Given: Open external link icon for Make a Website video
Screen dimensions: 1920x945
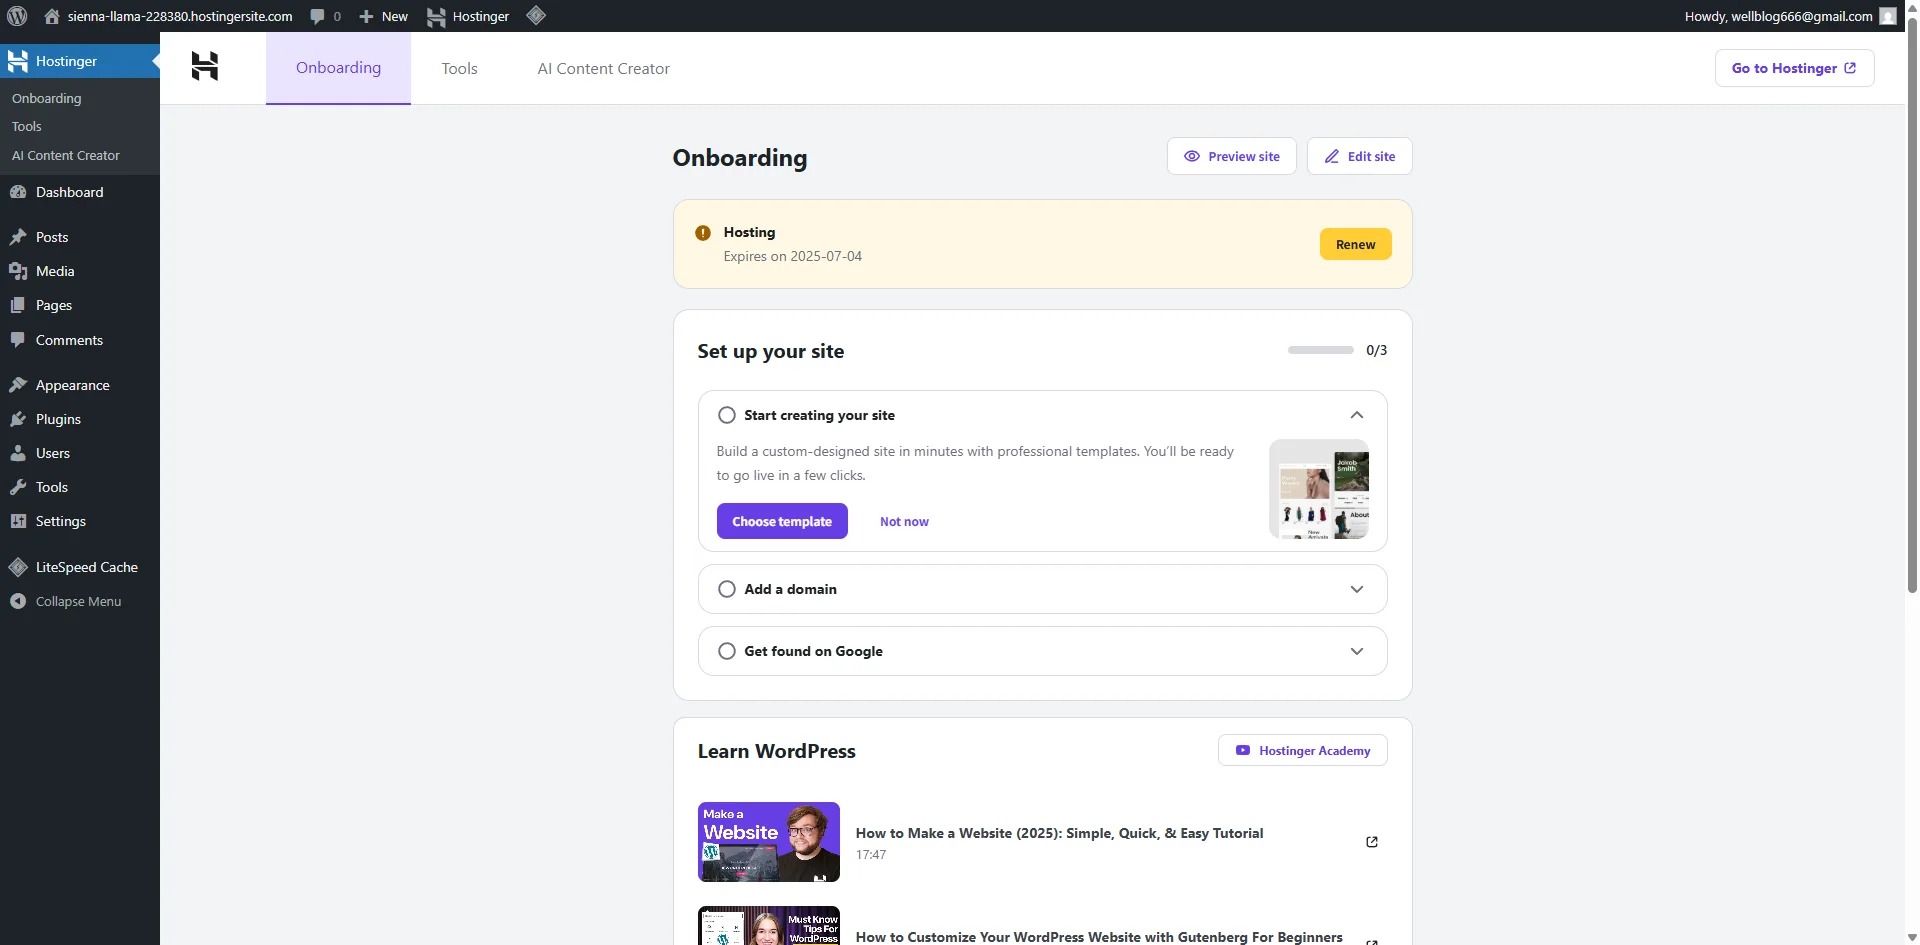Looking at the screenshot, I should 1372,842.
